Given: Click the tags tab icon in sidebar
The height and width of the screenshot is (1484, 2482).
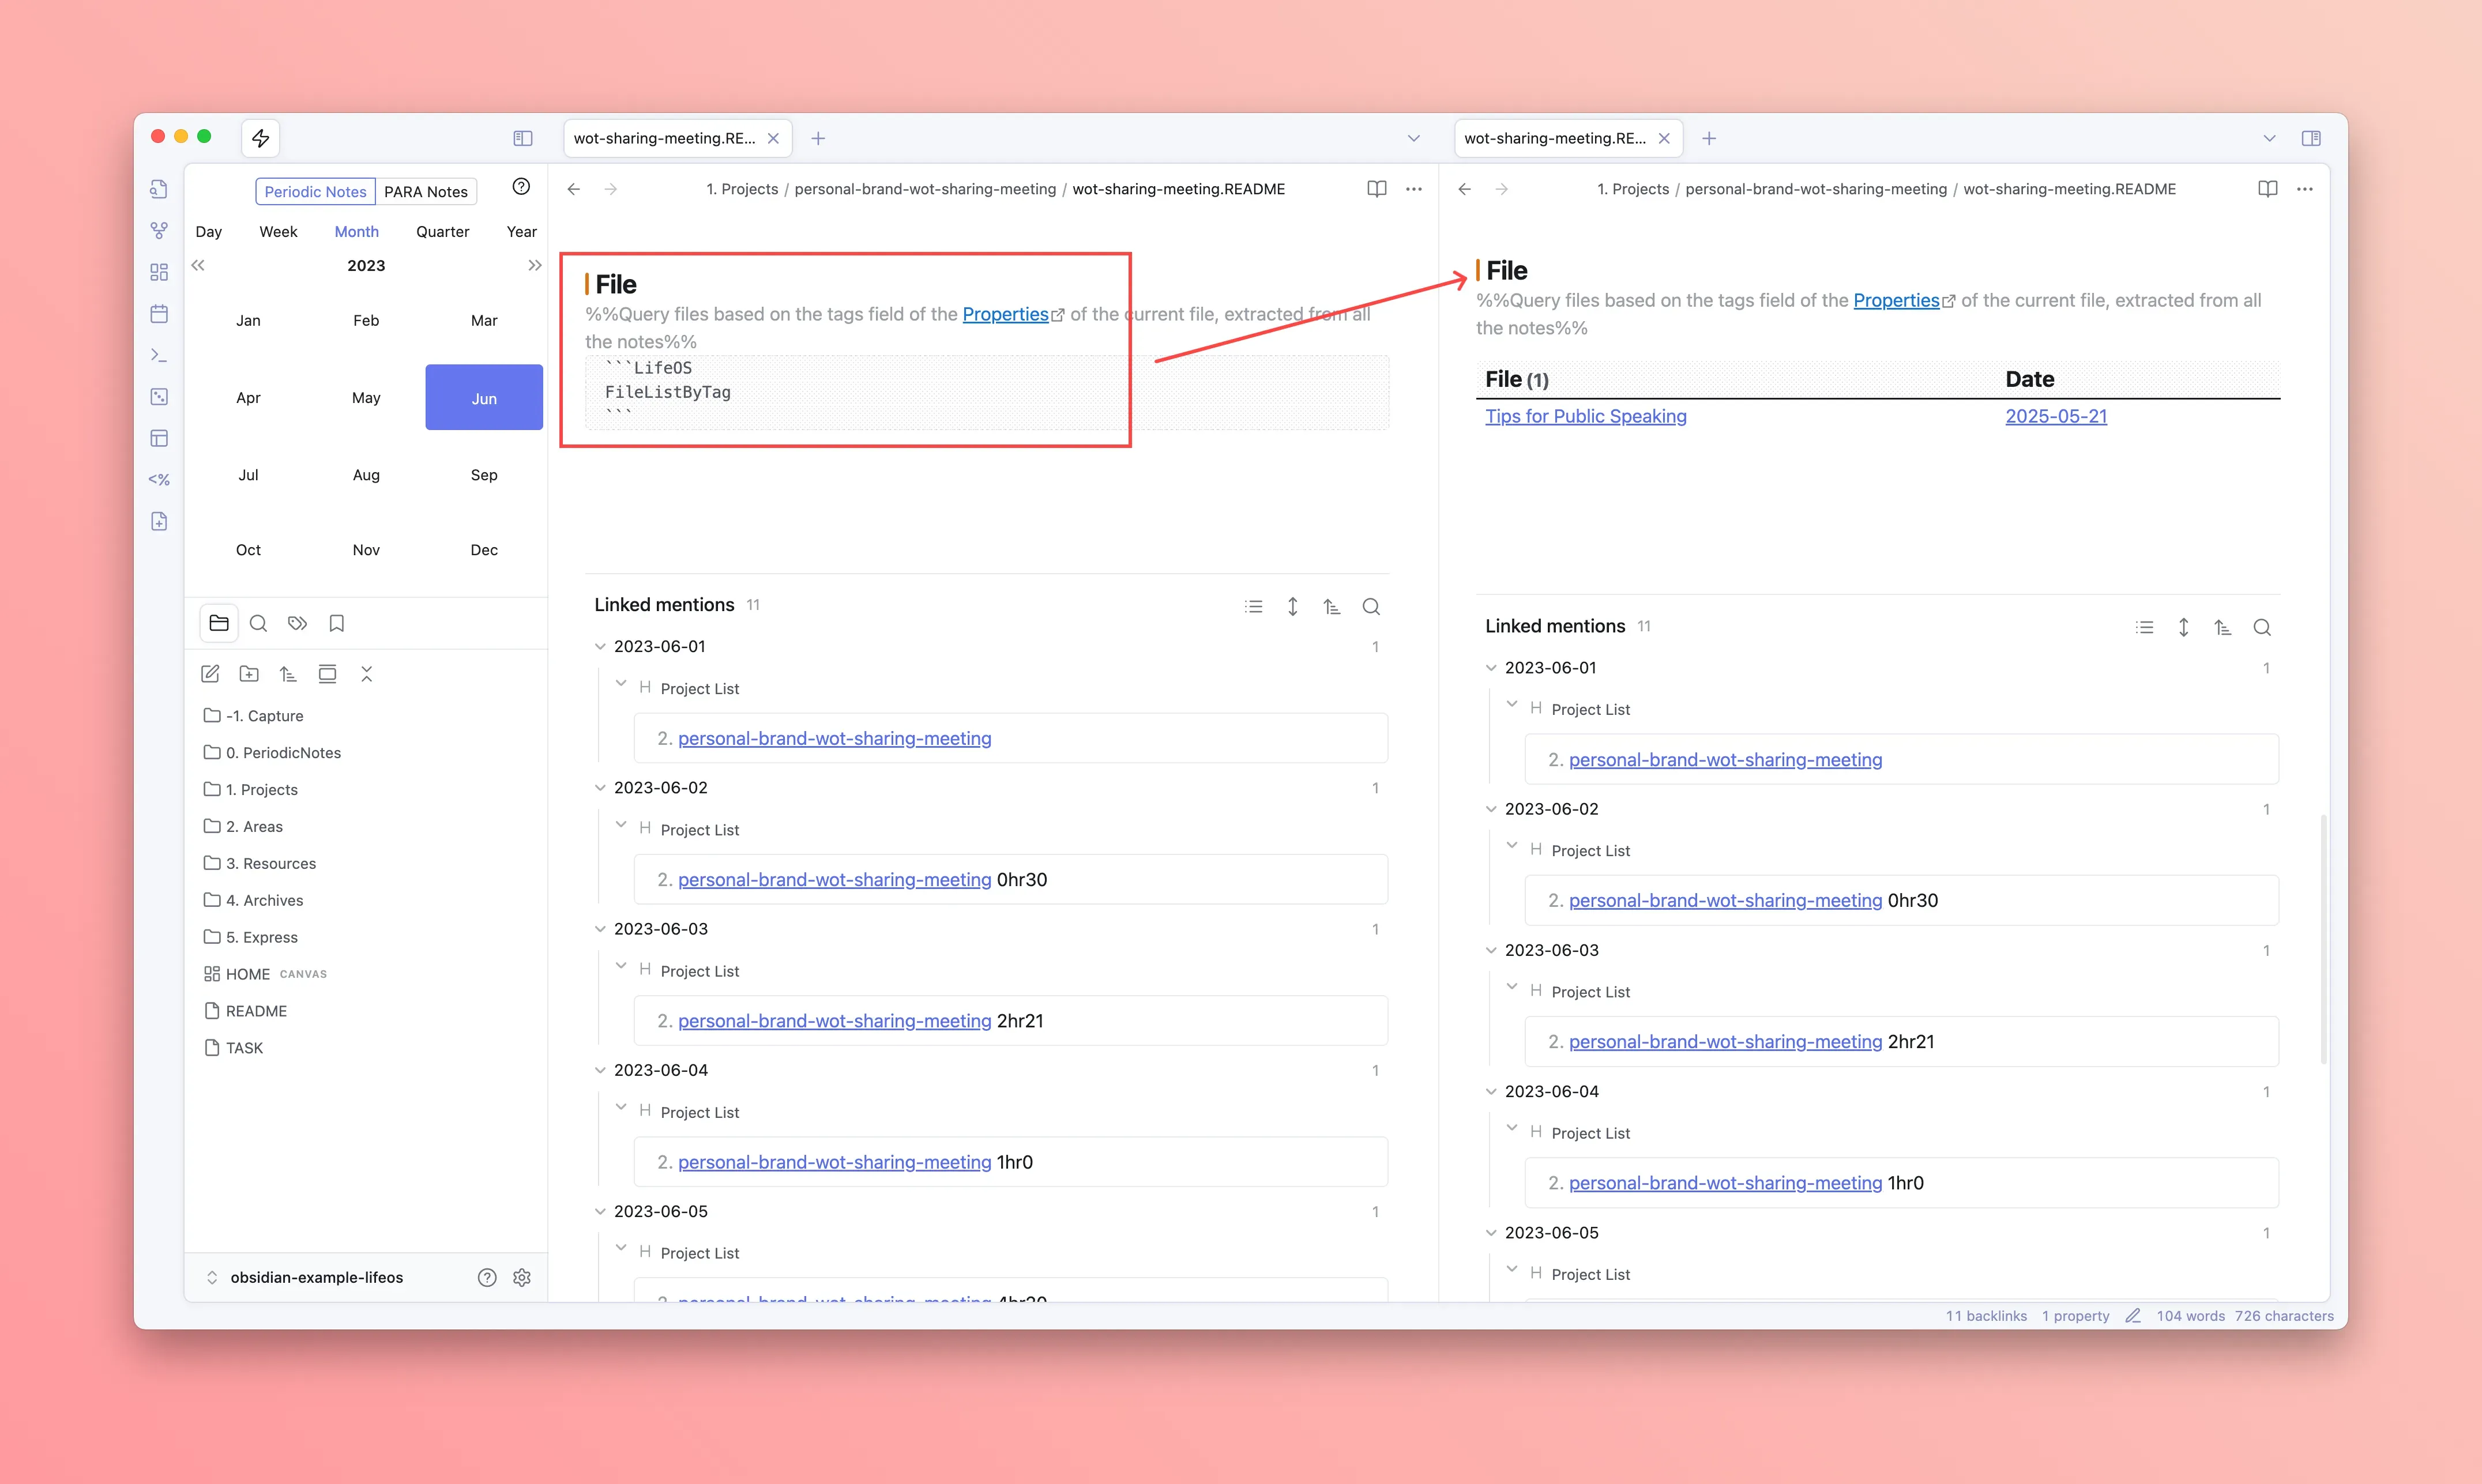Looking at the screenshot, I should click(x=297, y=623).
